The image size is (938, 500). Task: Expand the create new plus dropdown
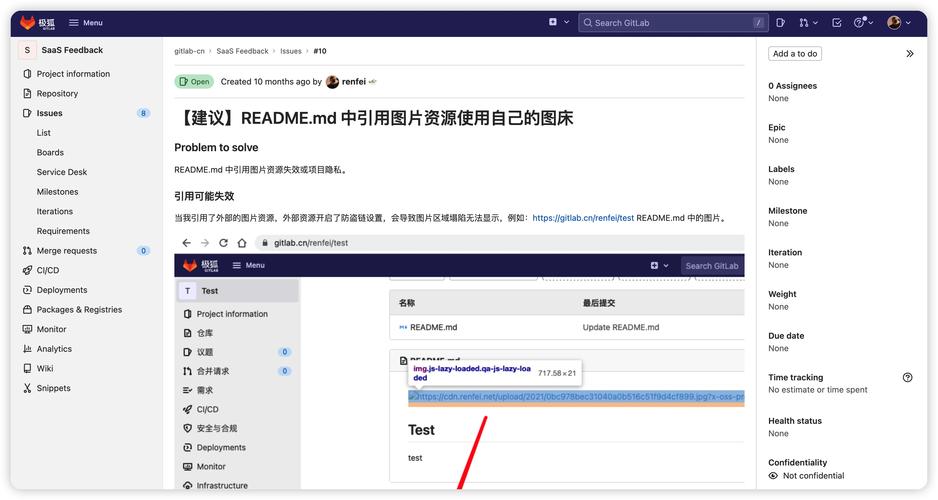pos(559,22)
